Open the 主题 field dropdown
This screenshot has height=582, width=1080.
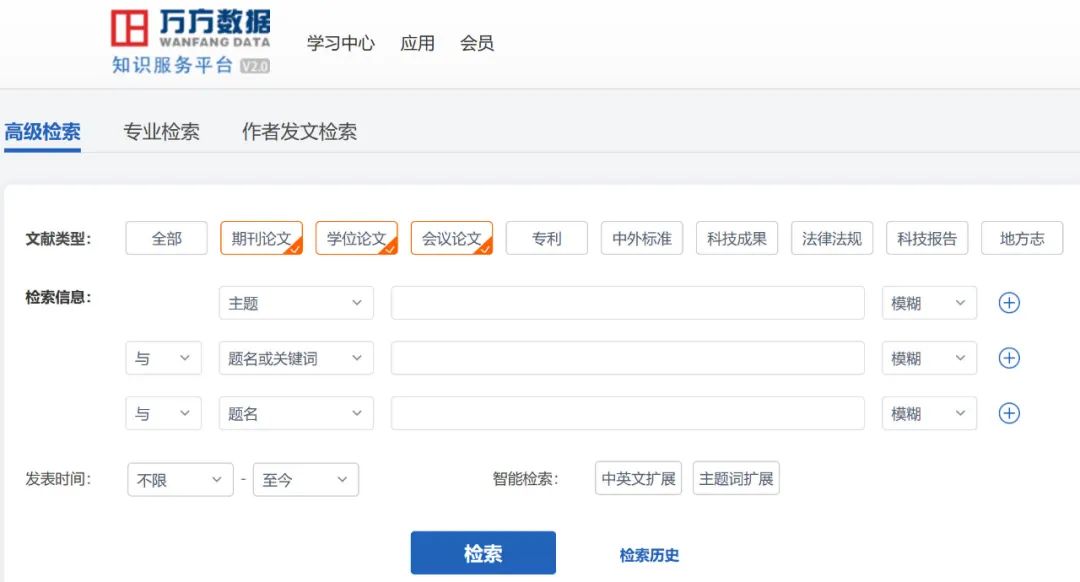(296, 303)
